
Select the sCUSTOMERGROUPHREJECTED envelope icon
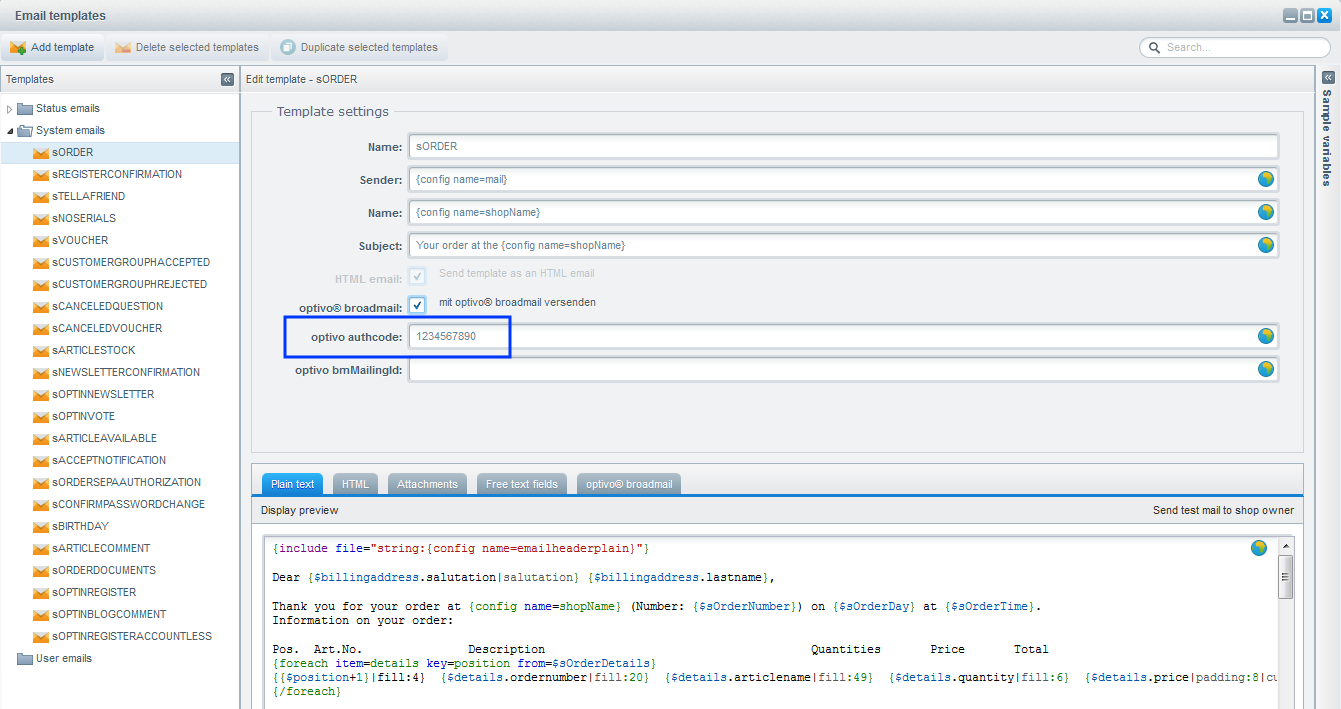[41, 285]
